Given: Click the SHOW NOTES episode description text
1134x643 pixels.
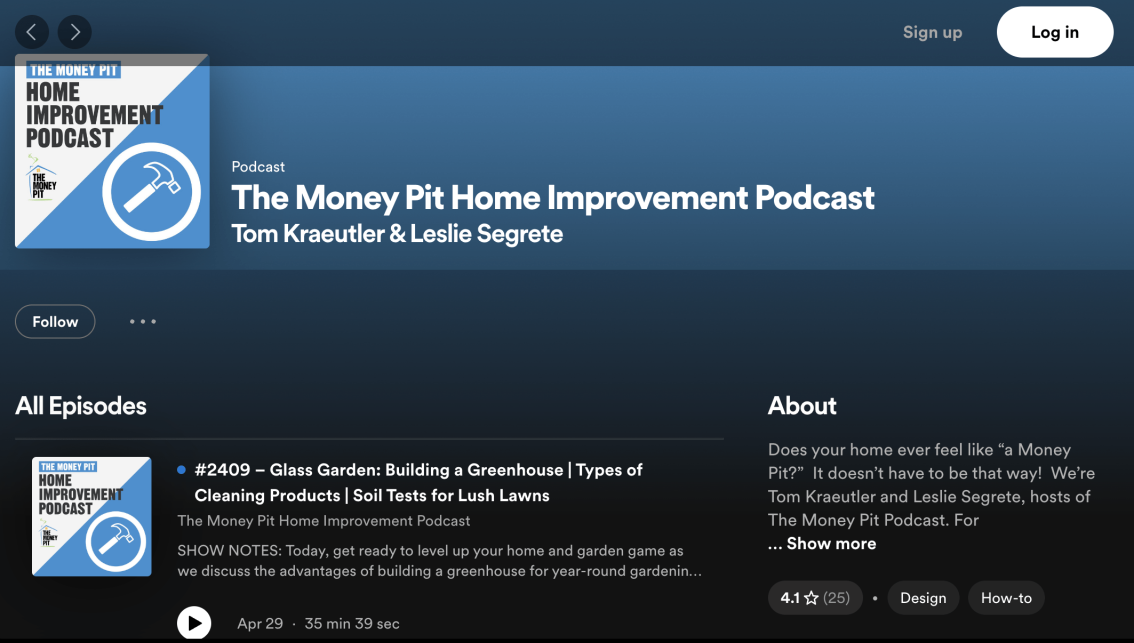Looking at the screenshot, I should coord(438,561).
